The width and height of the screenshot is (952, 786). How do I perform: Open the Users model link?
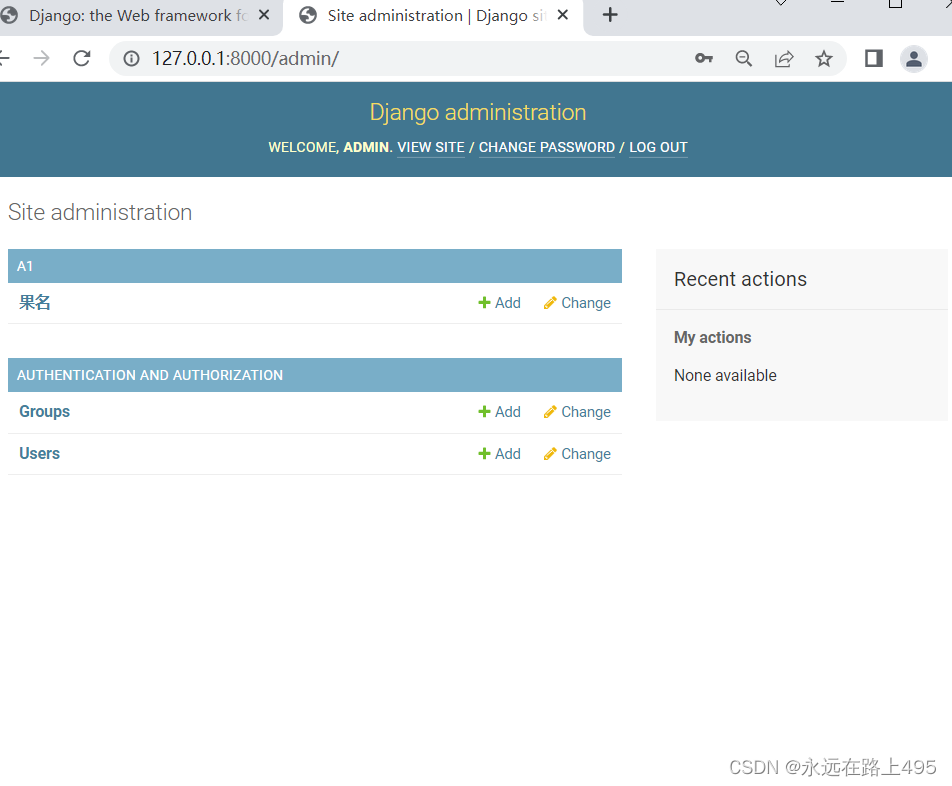point(39,453)
